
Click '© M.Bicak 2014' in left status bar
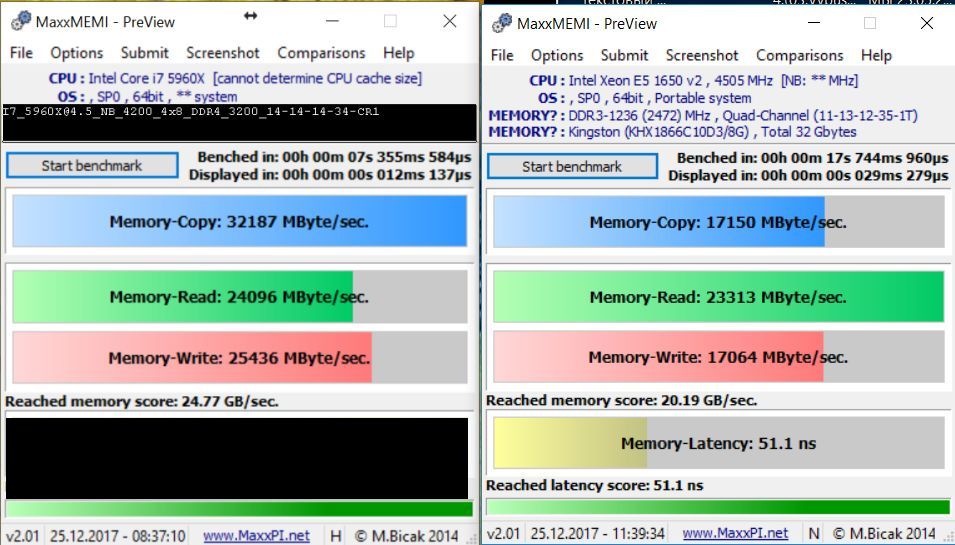(406, 536)
